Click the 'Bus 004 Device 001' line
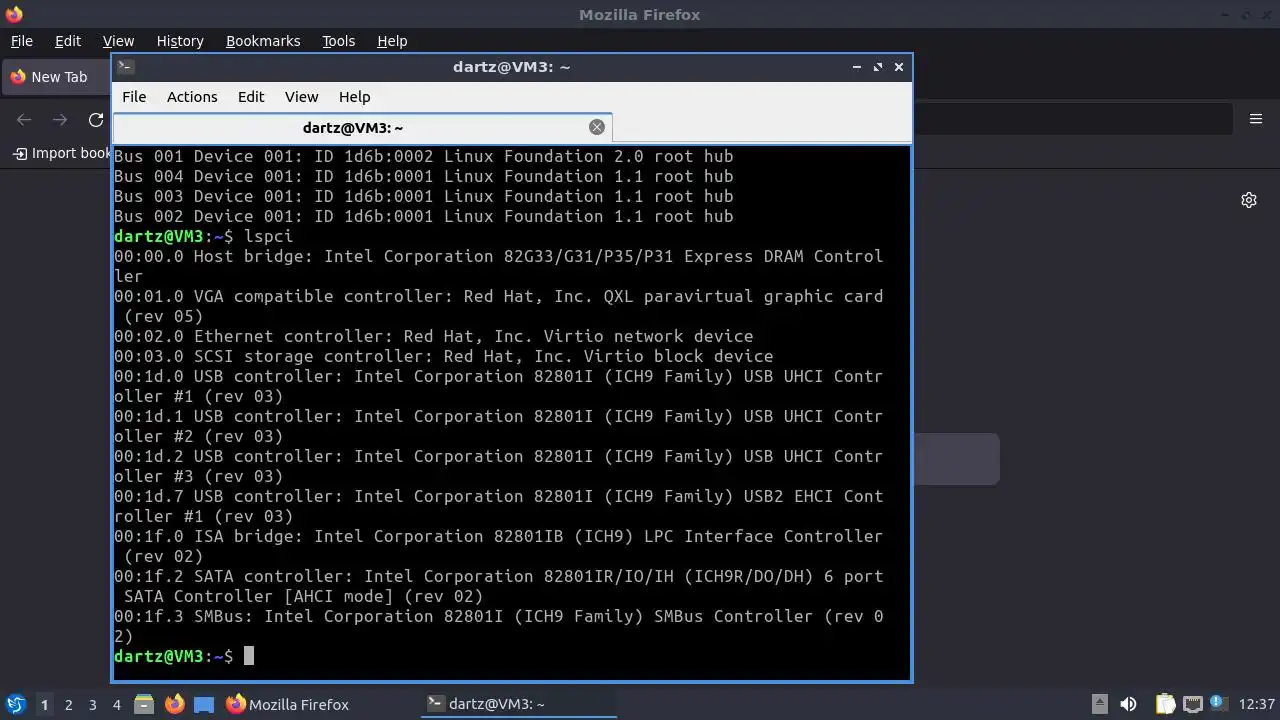This screenshot has height=720, width=1280. [423, 176]
